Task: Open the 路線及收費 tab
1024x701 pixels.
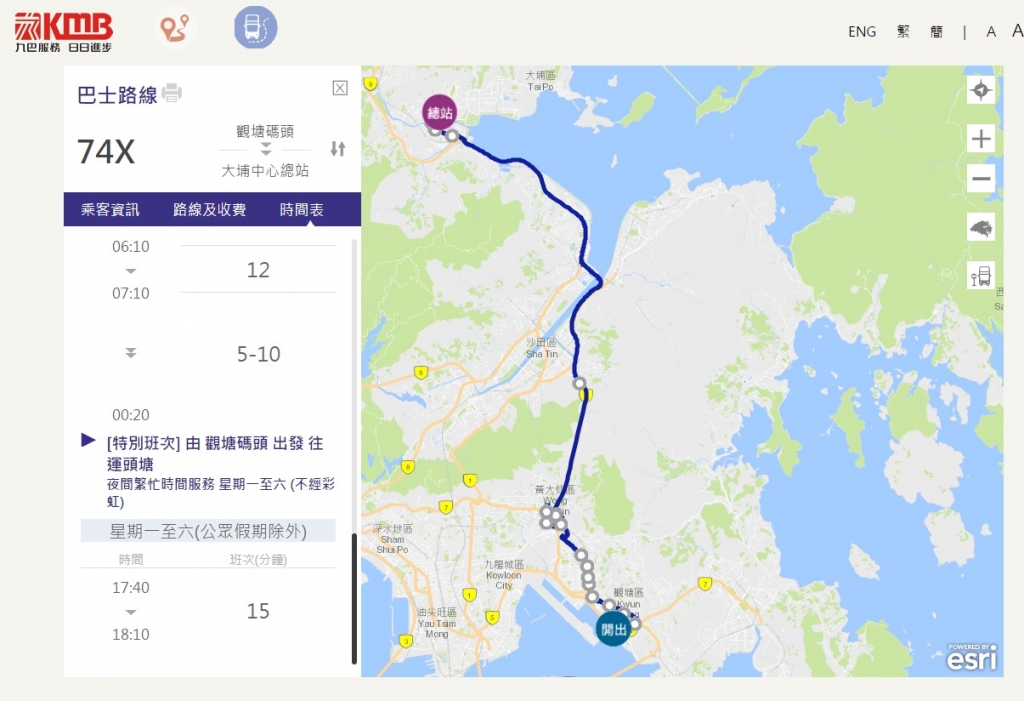Action: (209, 210)
